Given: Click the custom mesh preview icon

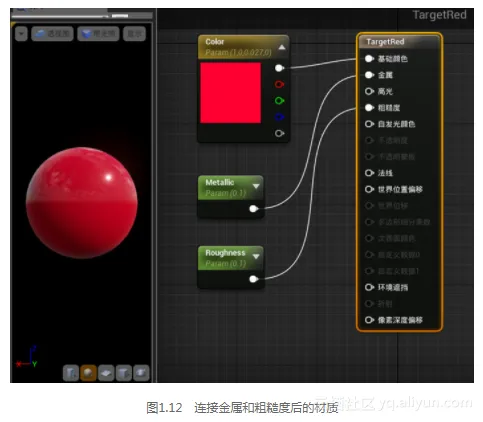Looking at the screenshot, I should tap(141, 373).
